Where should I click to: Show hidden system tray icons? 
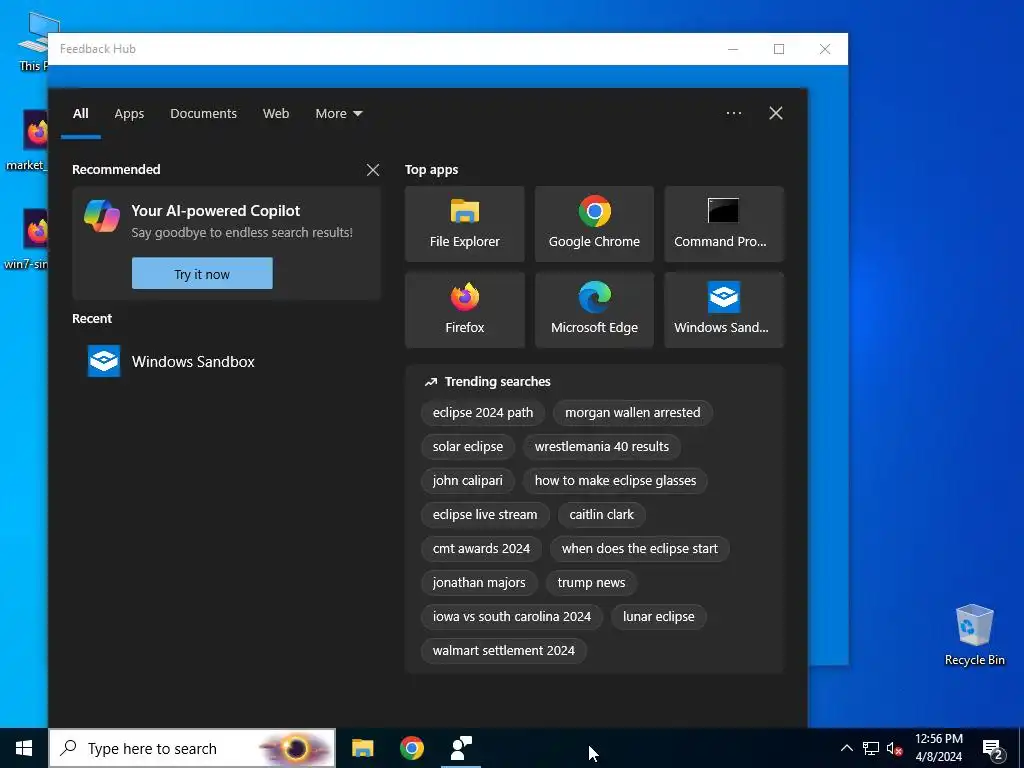[846, 748]
